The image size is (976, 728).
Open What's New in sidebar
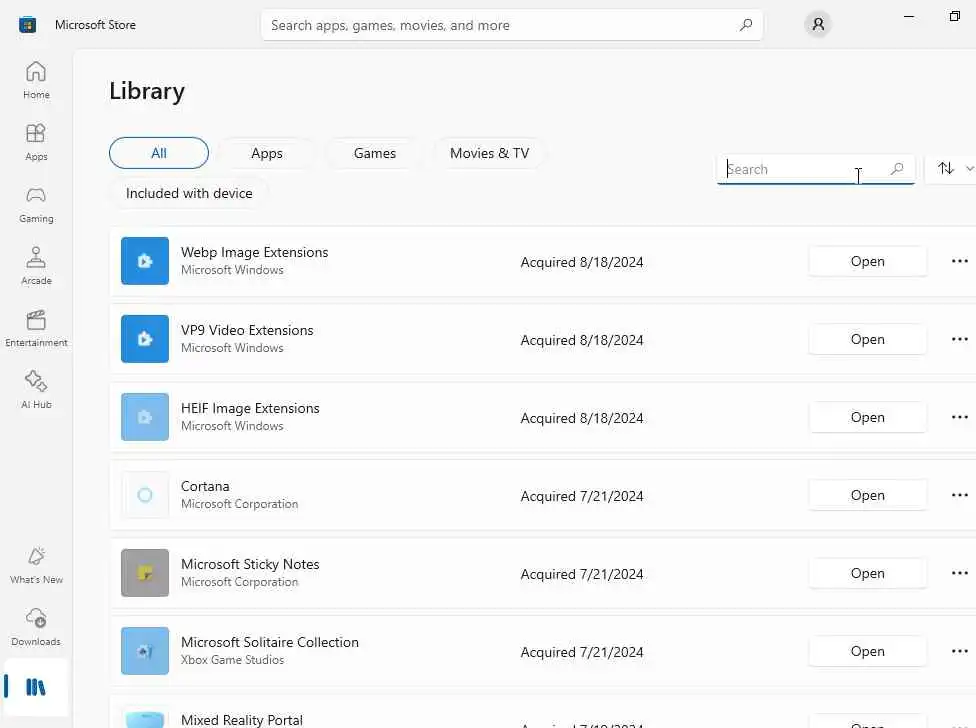pos(36,566)
